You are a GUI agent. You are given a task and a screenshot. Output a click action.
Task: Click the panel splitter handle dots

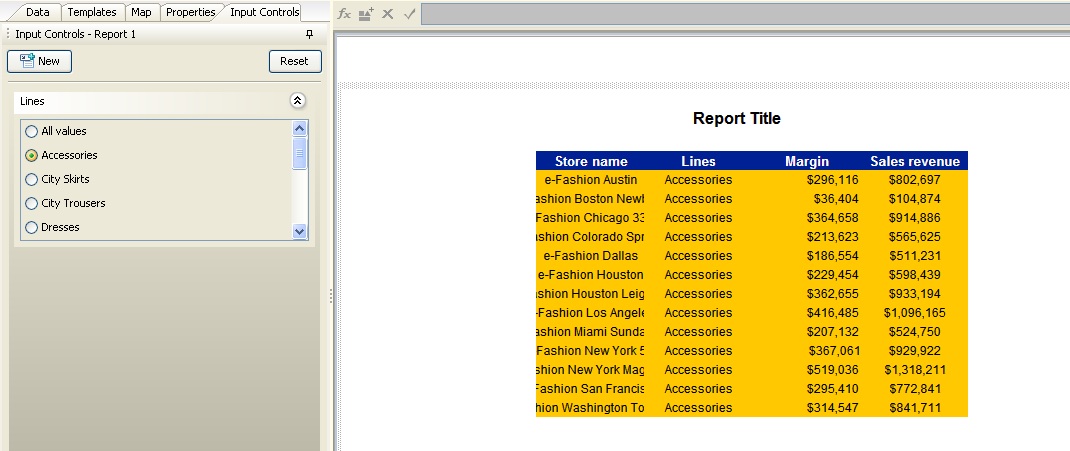click(x=331, y=296)
